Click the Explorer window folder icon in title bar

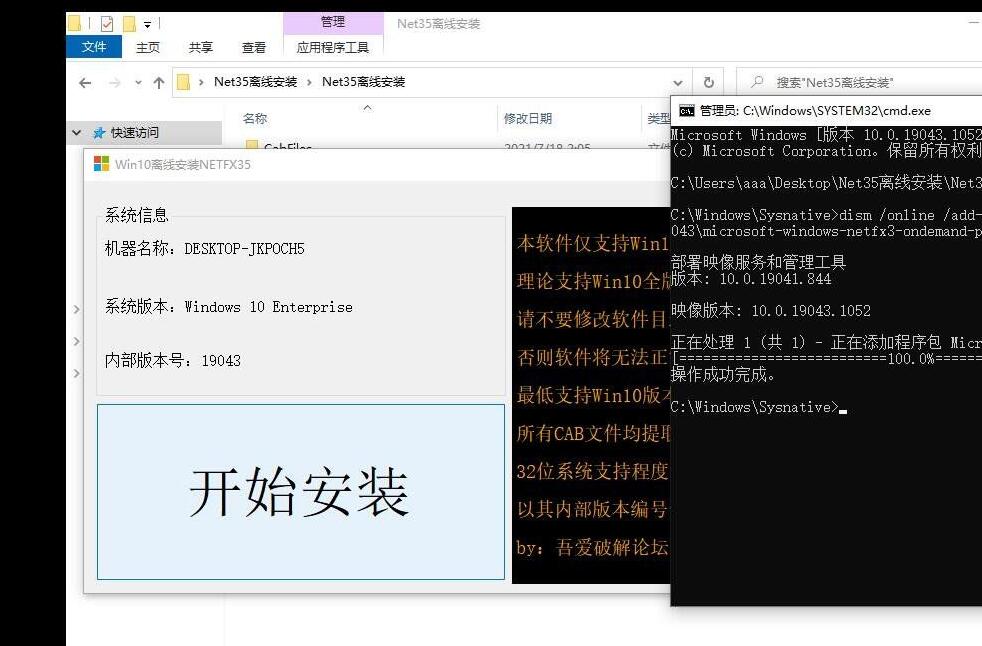coord(74,24)
